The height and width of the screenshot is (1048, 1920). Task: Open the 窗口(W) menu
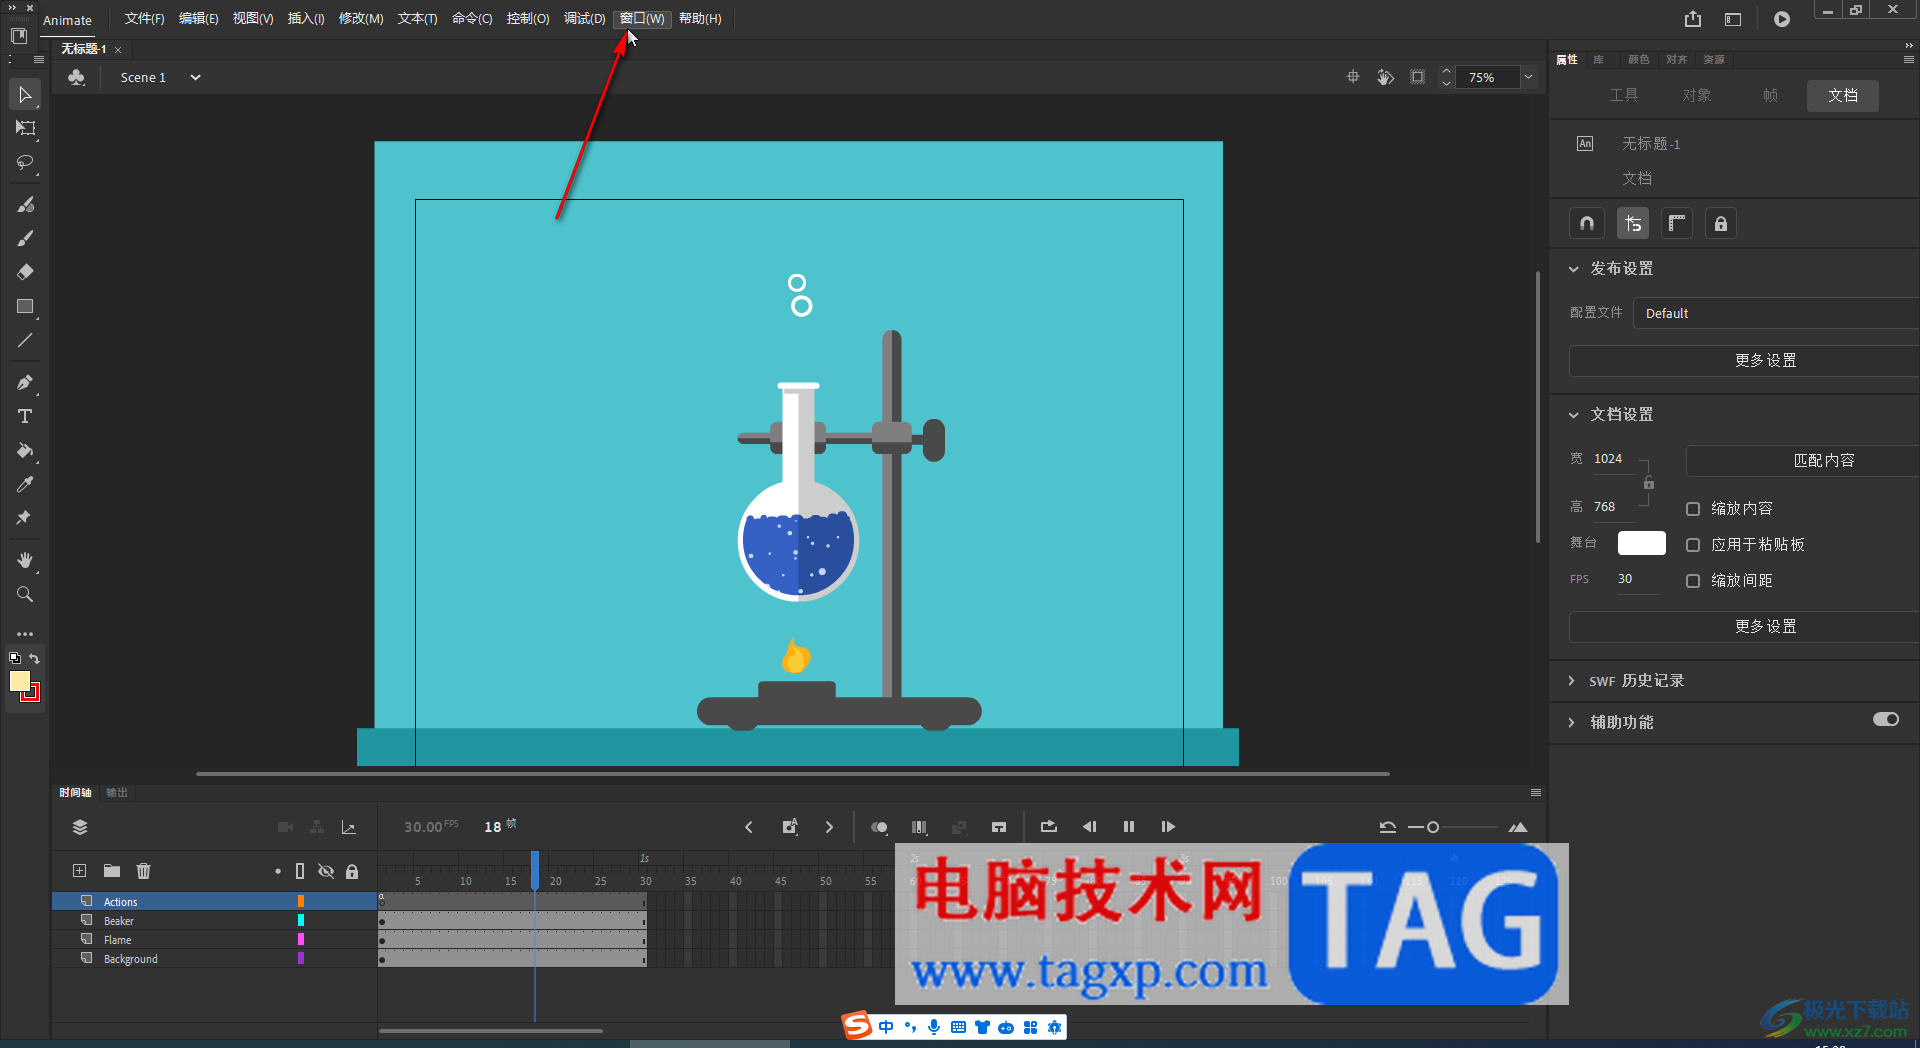pos(642,19)
